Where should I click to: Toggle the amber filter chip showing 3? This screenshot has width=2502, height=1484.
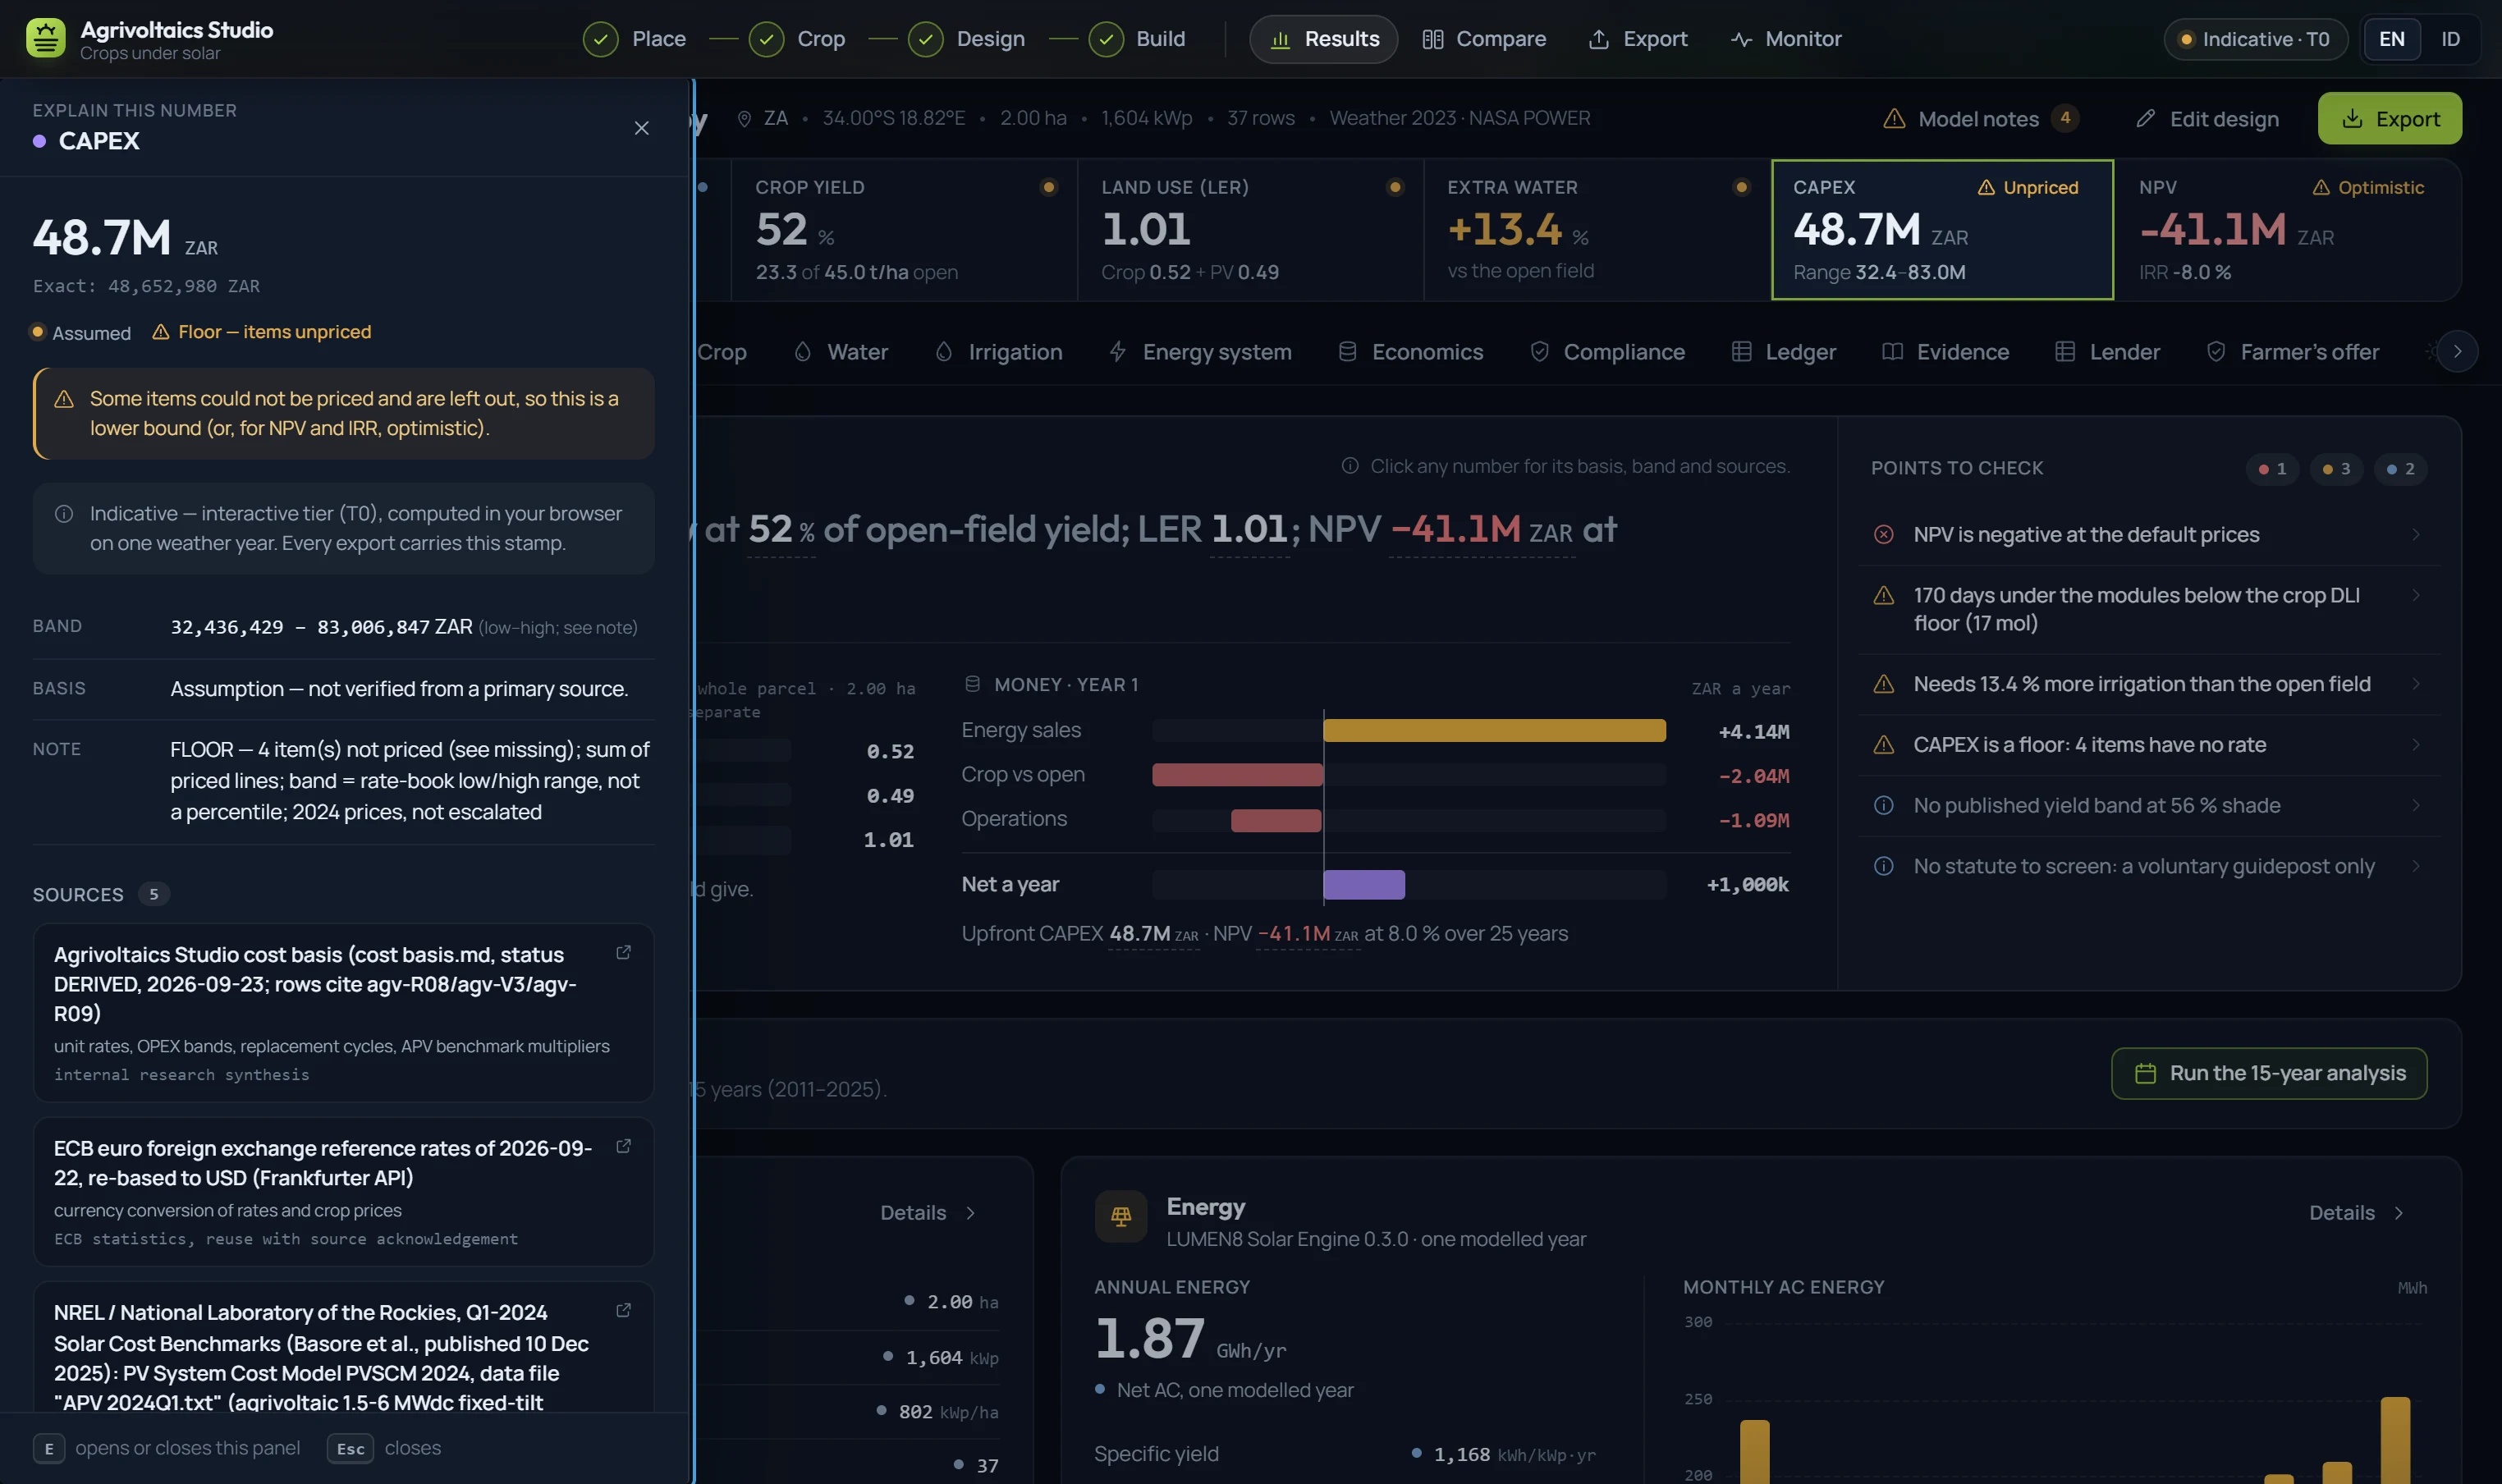pyautogui.click(x=2336, y=469)
